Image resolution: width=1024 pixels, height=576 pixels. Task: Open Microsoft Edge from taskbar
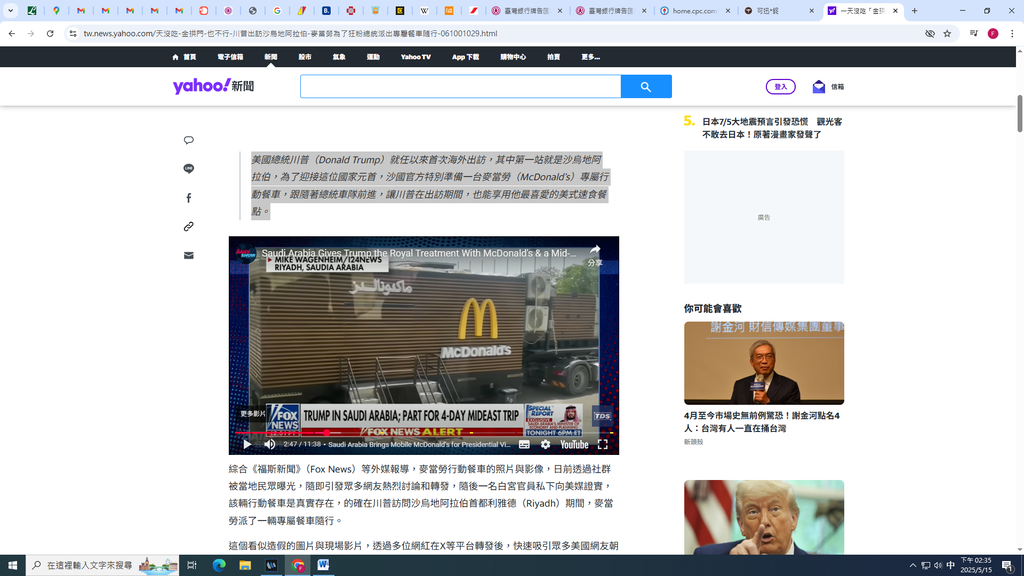219,566
